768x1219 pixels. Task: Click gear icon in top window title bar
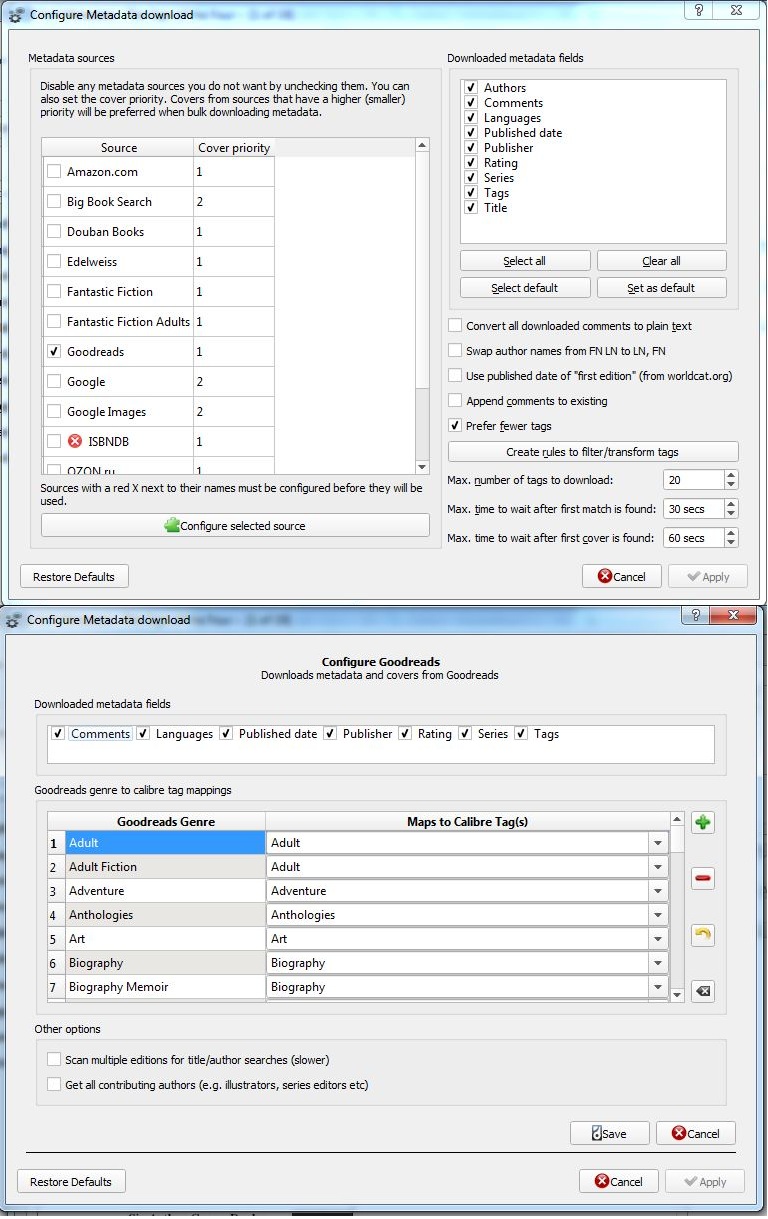(x=15, y=15)
